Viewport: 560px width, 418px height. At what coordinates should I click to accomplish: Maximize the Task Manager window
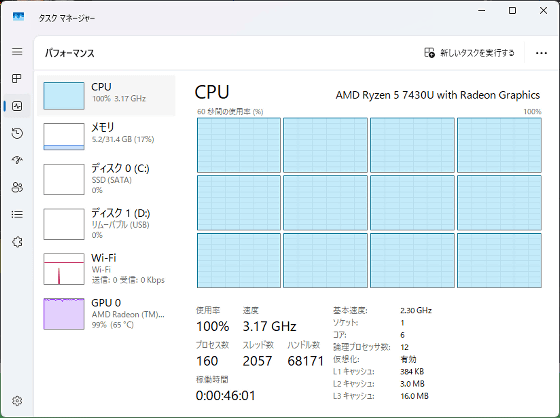[512, 11]
